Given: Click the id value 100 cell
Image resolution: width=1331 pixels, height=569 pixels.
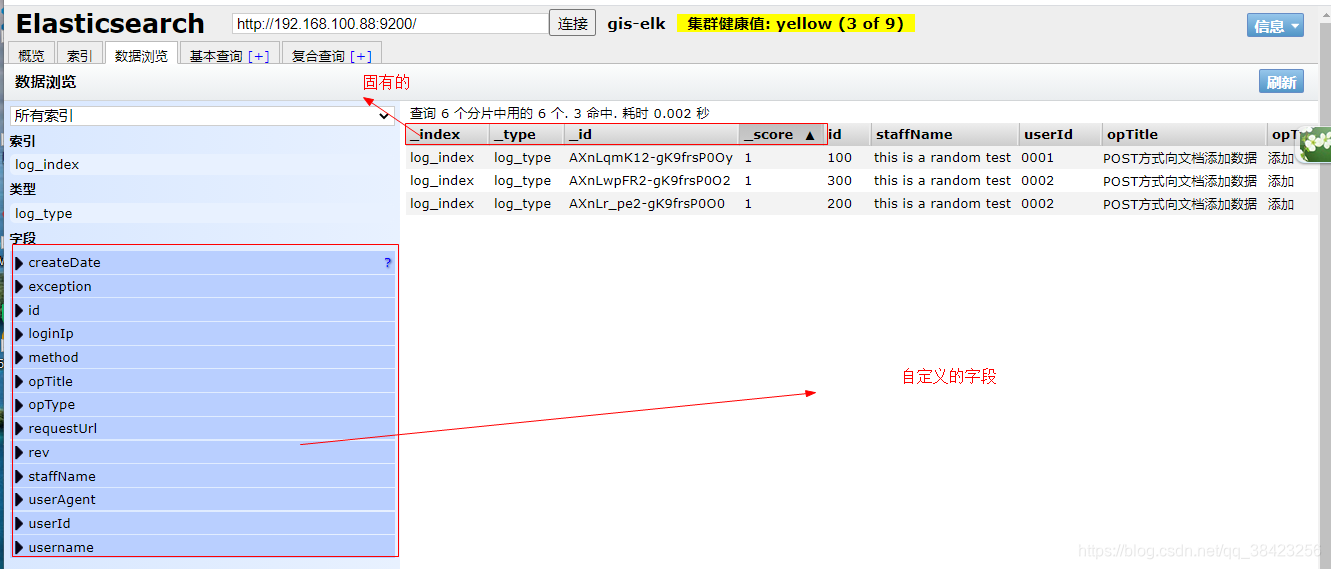Looking at the screenshot, I should click(840, 158).
